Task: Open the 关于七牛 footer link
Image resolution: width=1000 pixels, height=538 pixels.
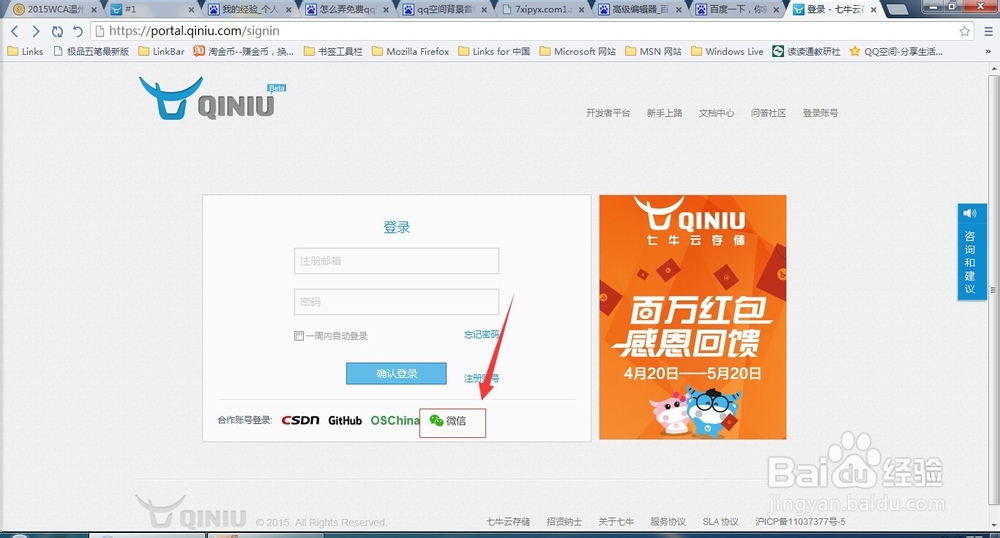Action: pyautogui.click(x=616, y=521)
